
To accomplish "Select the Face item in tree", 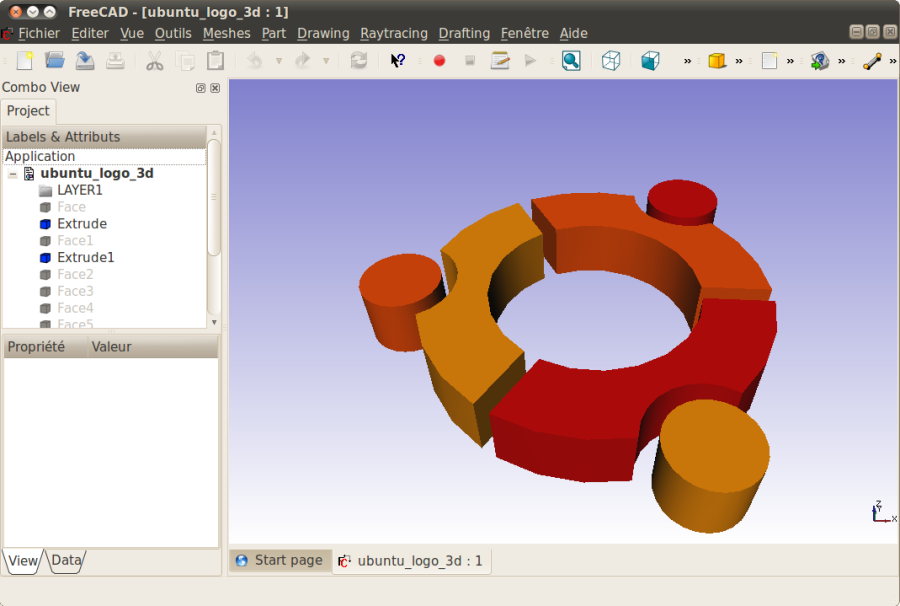I will [x=71, y=207].
